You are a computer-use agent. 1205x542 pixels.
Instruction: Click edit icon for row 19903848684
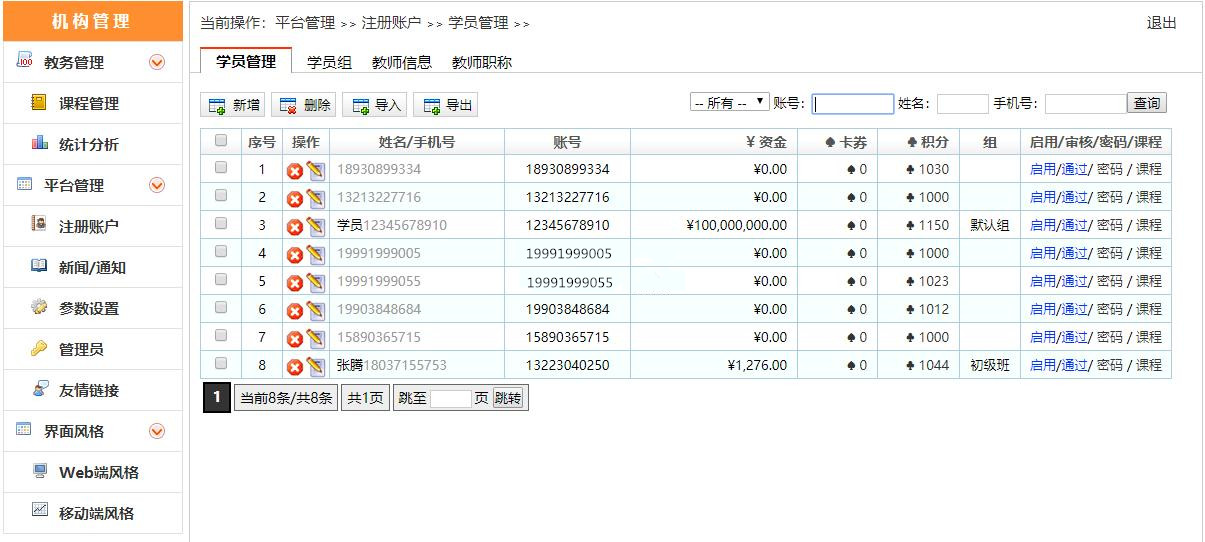(315, 310)
